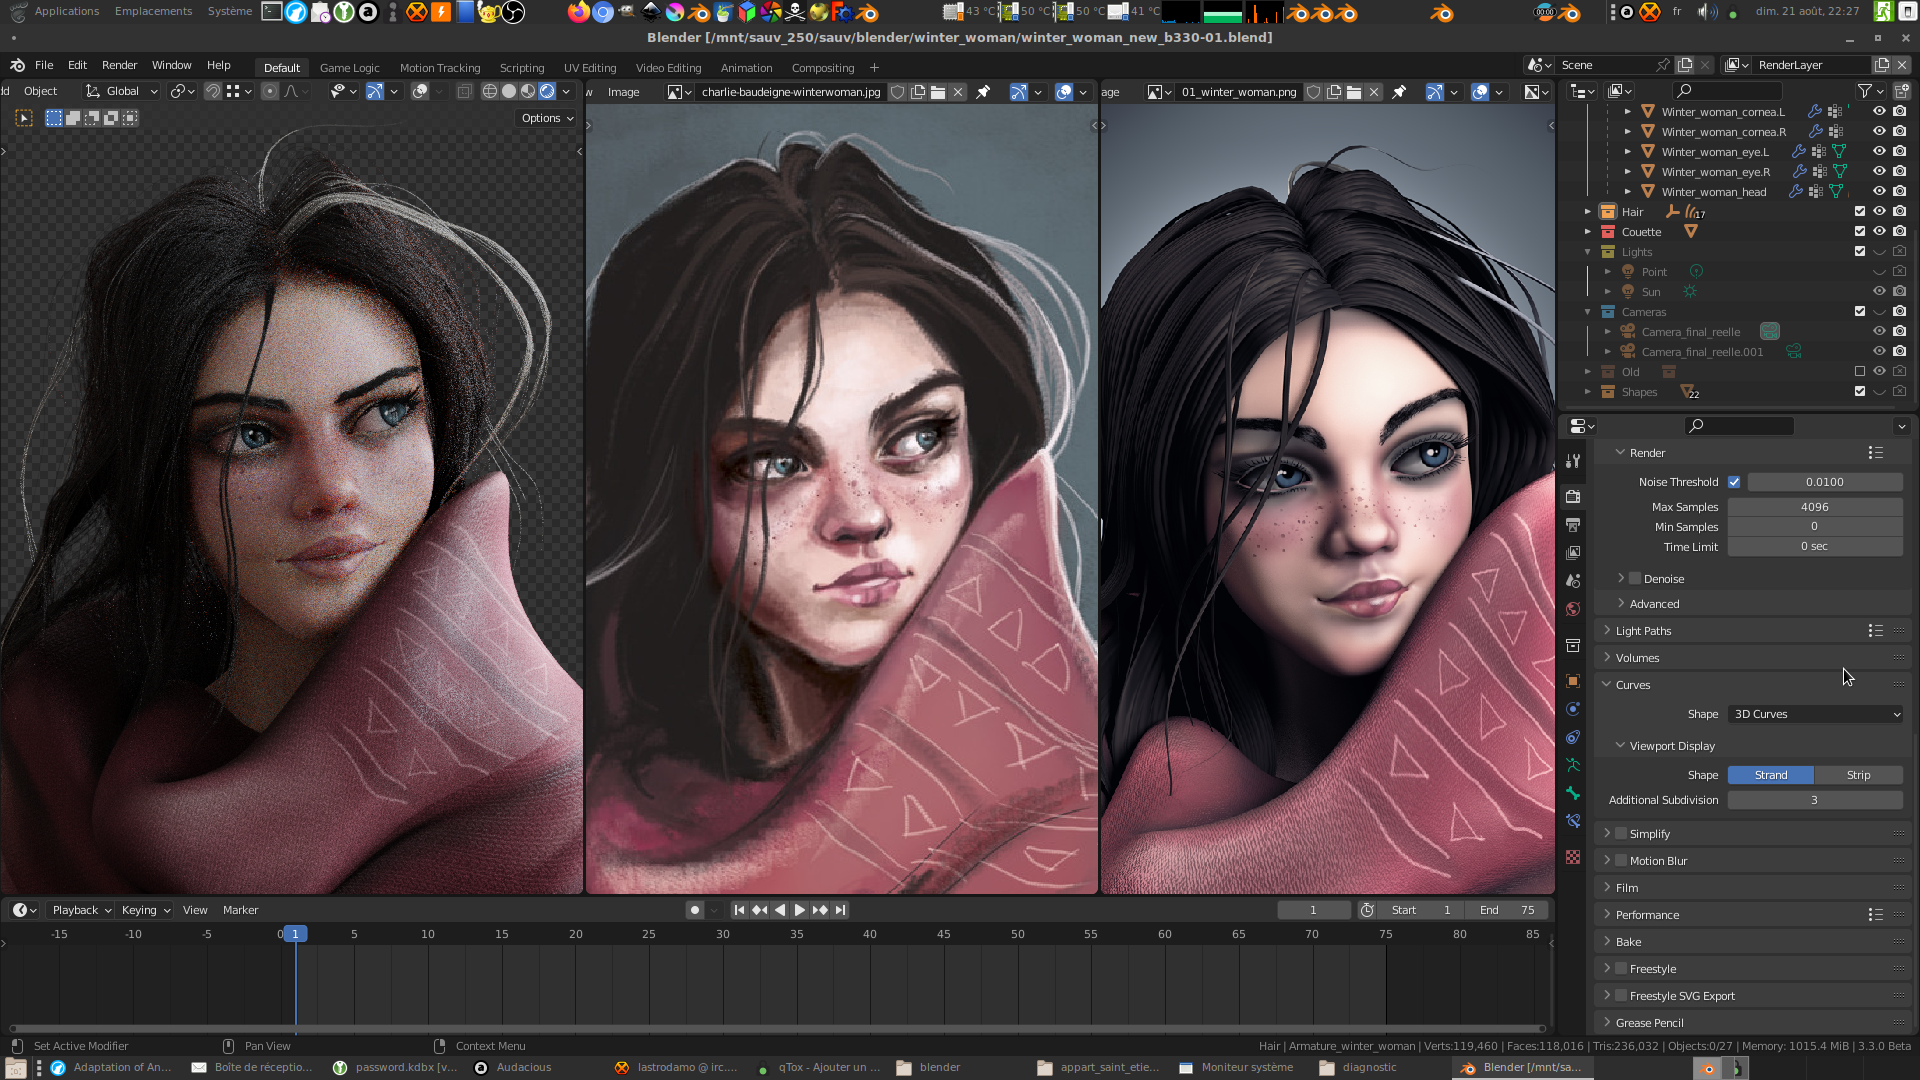
Task: Switch viewport to wireframe shading
Action: pos(490,91)
